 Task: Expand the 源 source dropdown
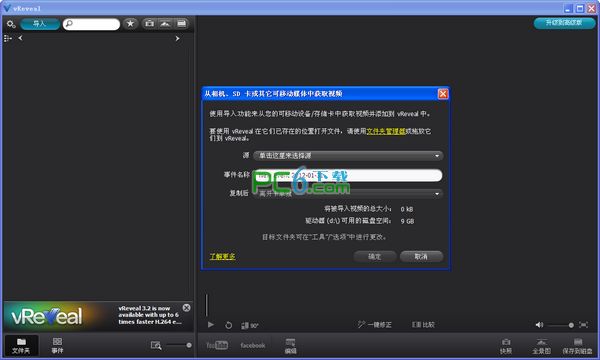pyautogui.click(x=348, y=156)
